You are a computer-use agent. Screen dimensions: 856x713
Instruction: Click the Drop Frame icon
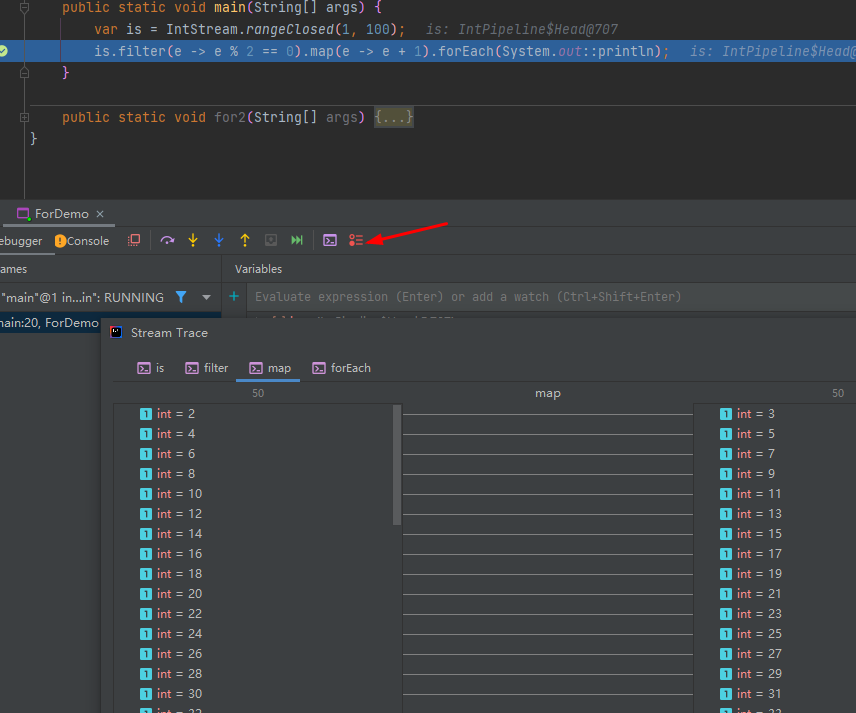click(x=271, y=240)
